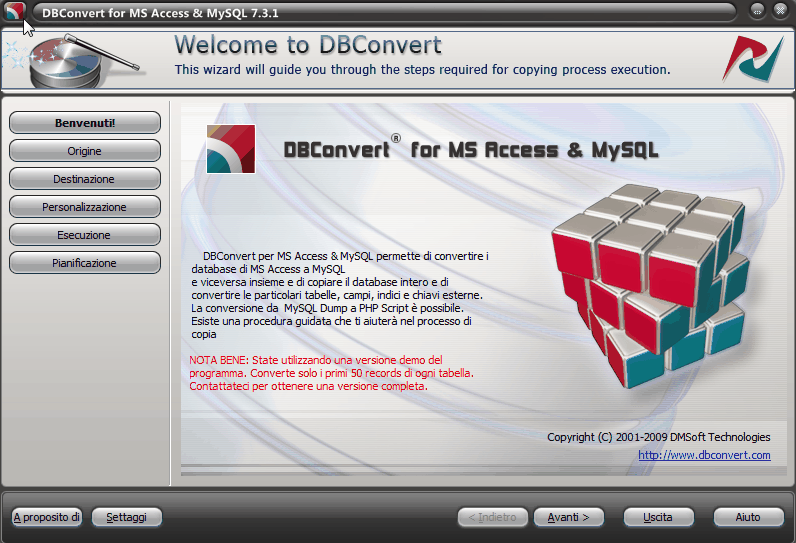Select the Pianificazione step

pos(85,262)
